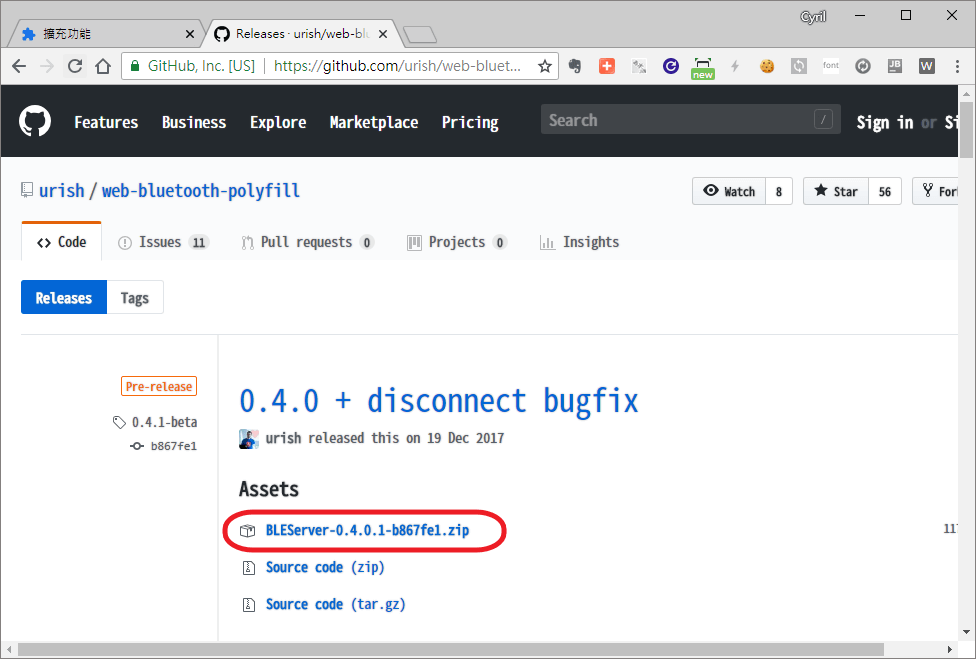
Task: Click the vertical scrollbar down arrow
Action: pyautogui.click(x=966, y=632)
